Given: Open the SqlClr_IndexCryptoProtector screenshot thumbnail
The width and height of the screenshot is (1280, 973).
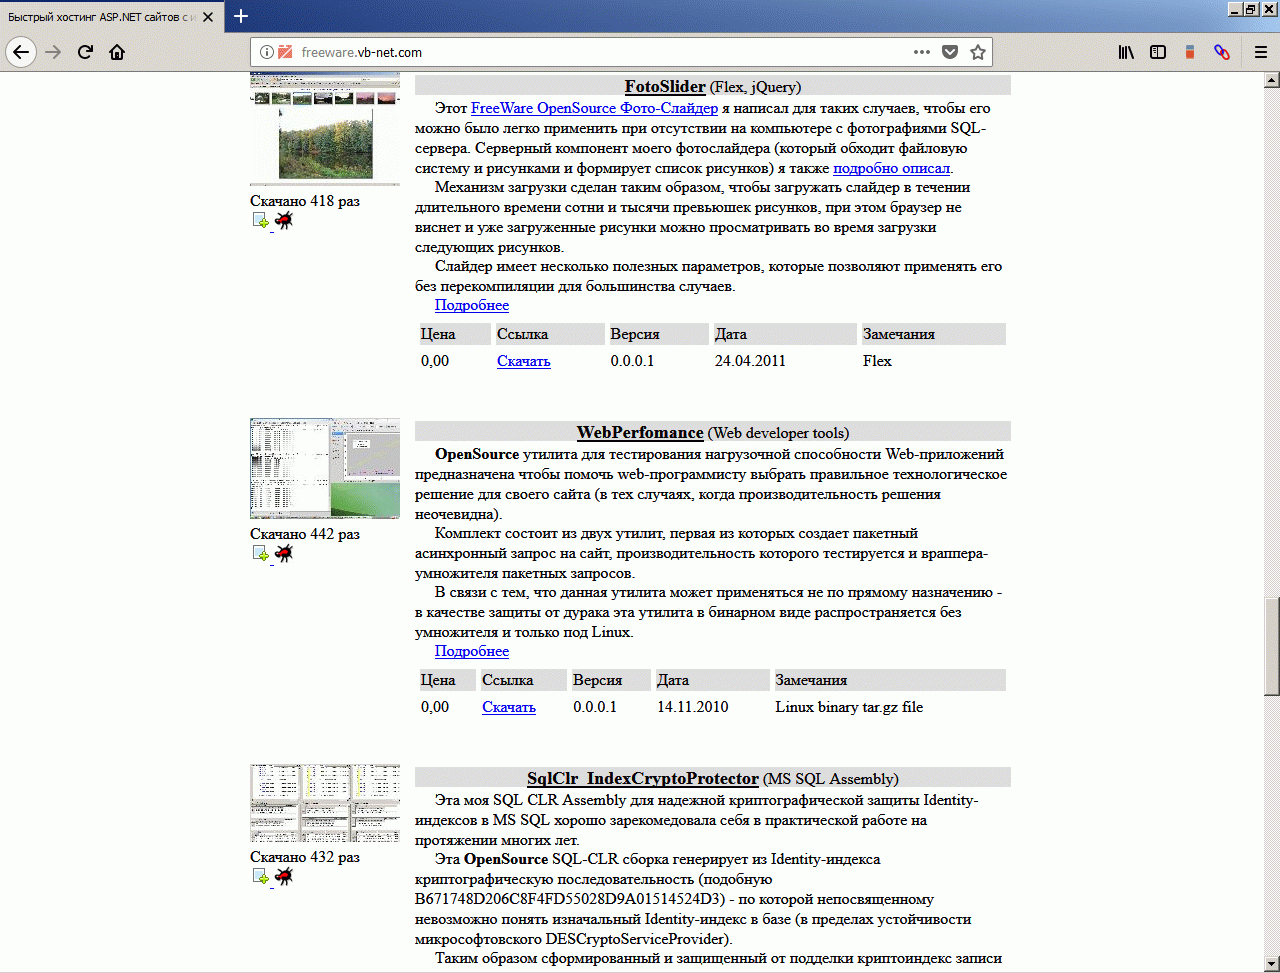Looking at the screenshot, I should (x=325, y=804).
